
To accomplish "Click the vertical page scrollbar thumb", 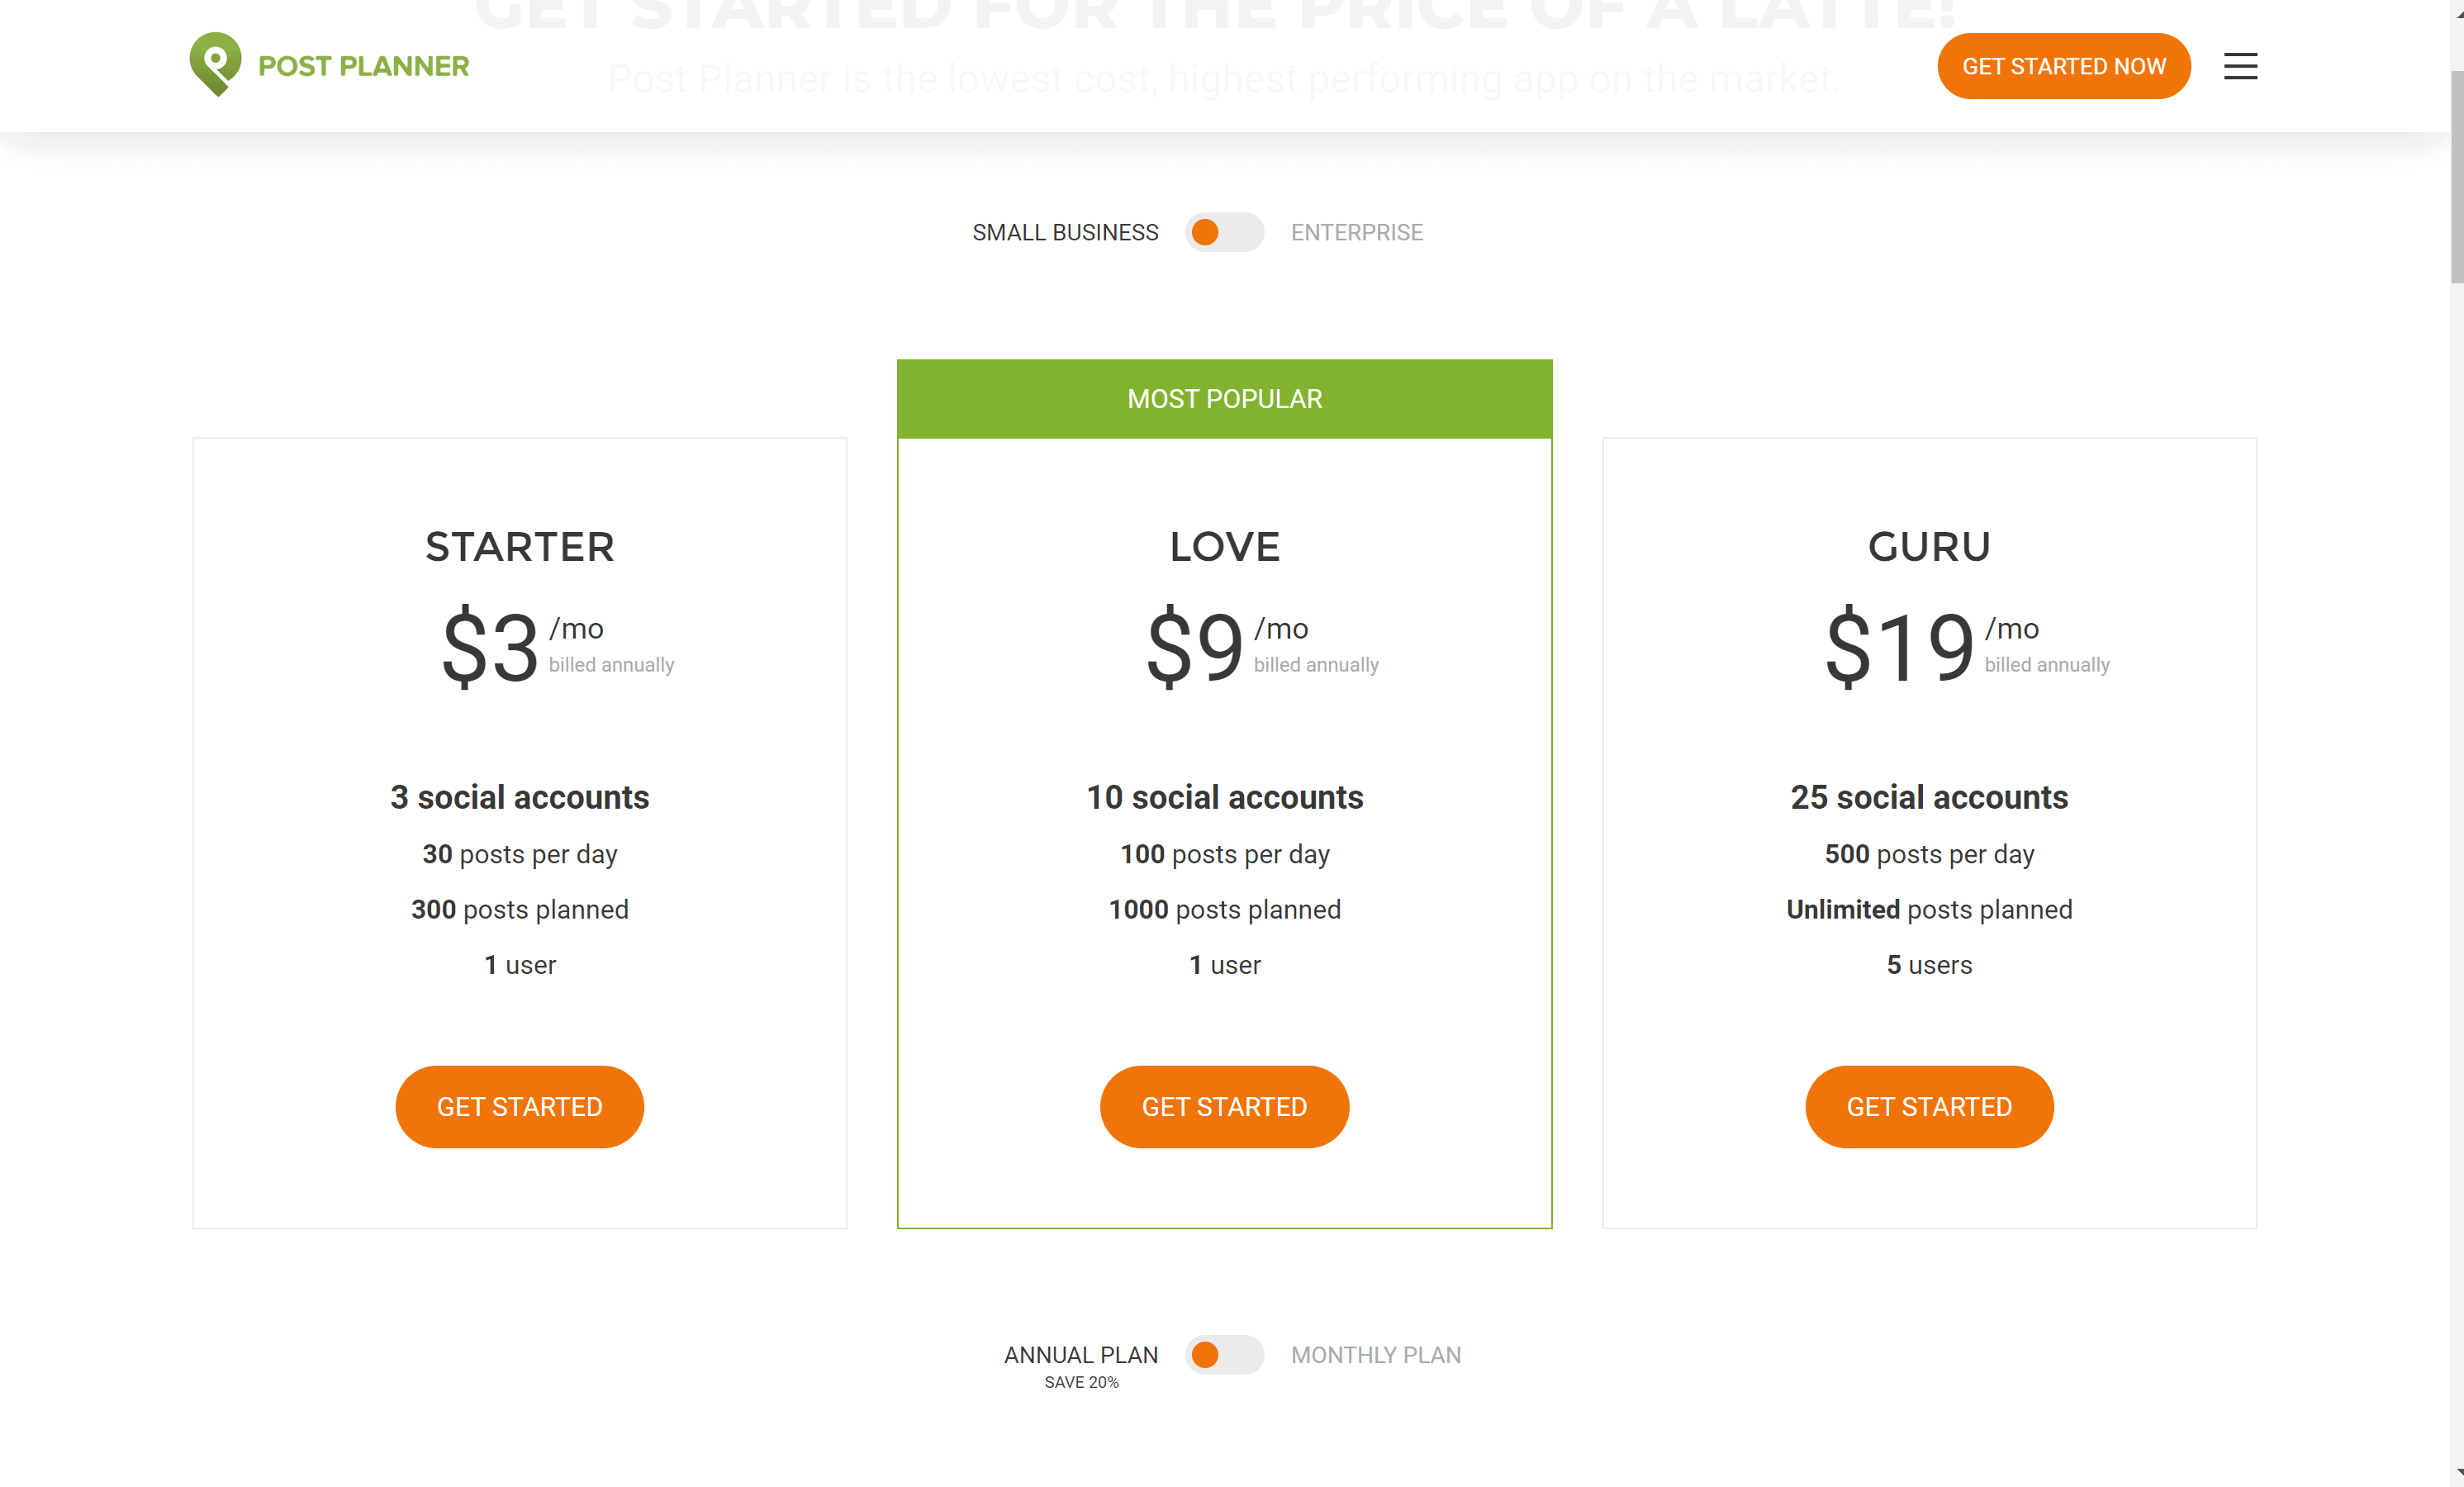I will pyautogui.click(x=2456, y=175).
